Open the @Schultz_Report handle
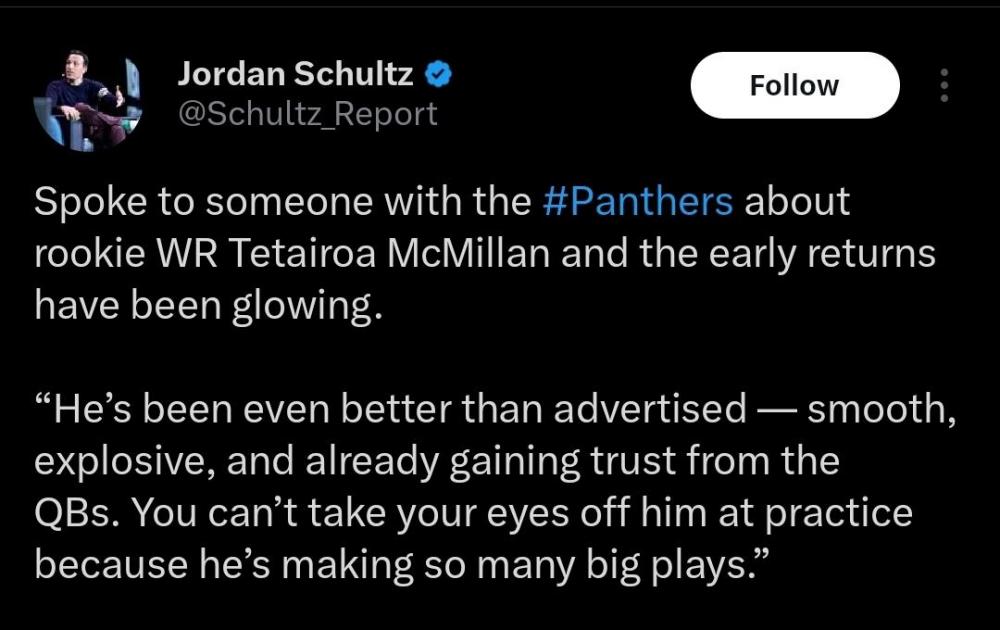The width and height of the screenshot is (1000, 630). [x=307, y=114]
